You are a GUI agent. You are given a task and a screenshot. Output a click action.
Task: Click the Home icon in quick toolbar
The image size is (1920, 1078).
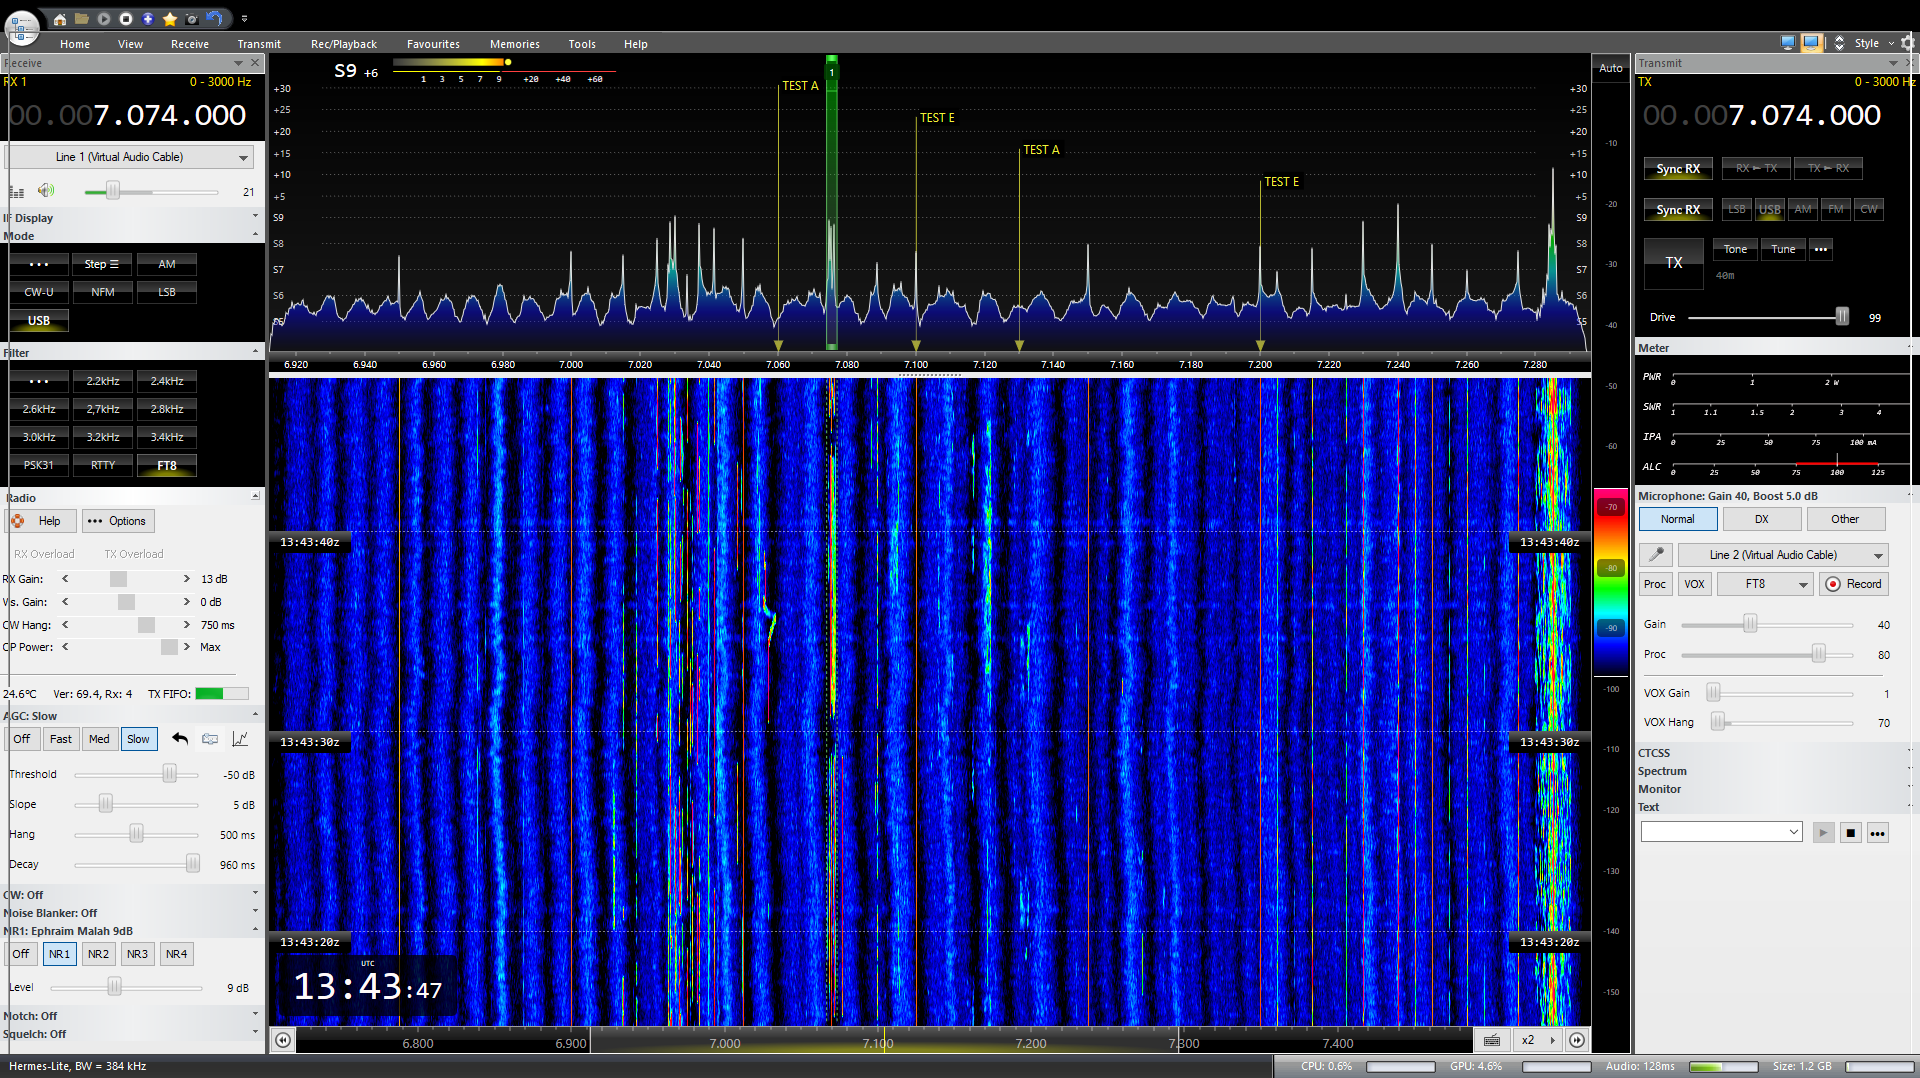pos(60,19)
